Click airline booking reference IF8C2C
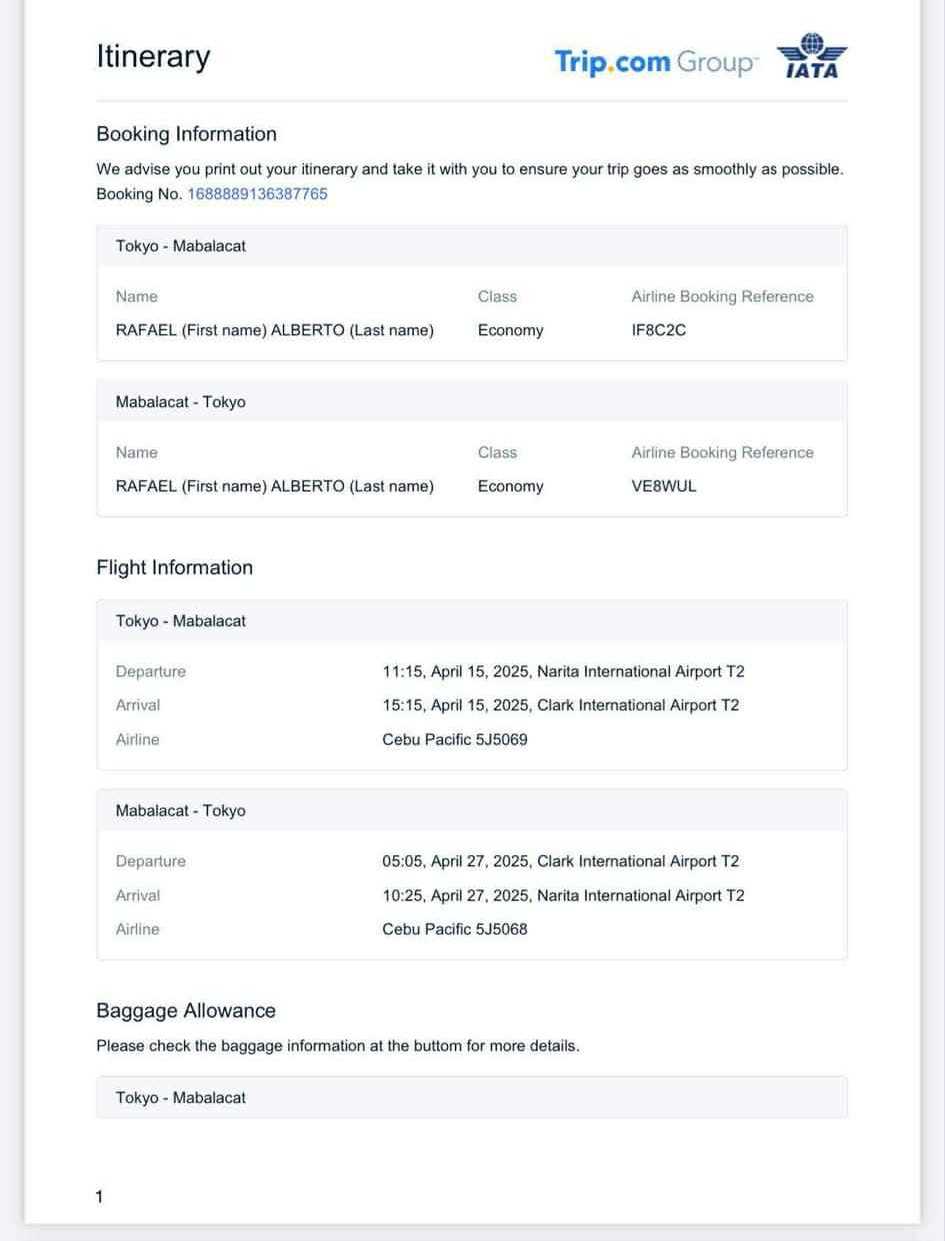 click(x=659, y=330)
